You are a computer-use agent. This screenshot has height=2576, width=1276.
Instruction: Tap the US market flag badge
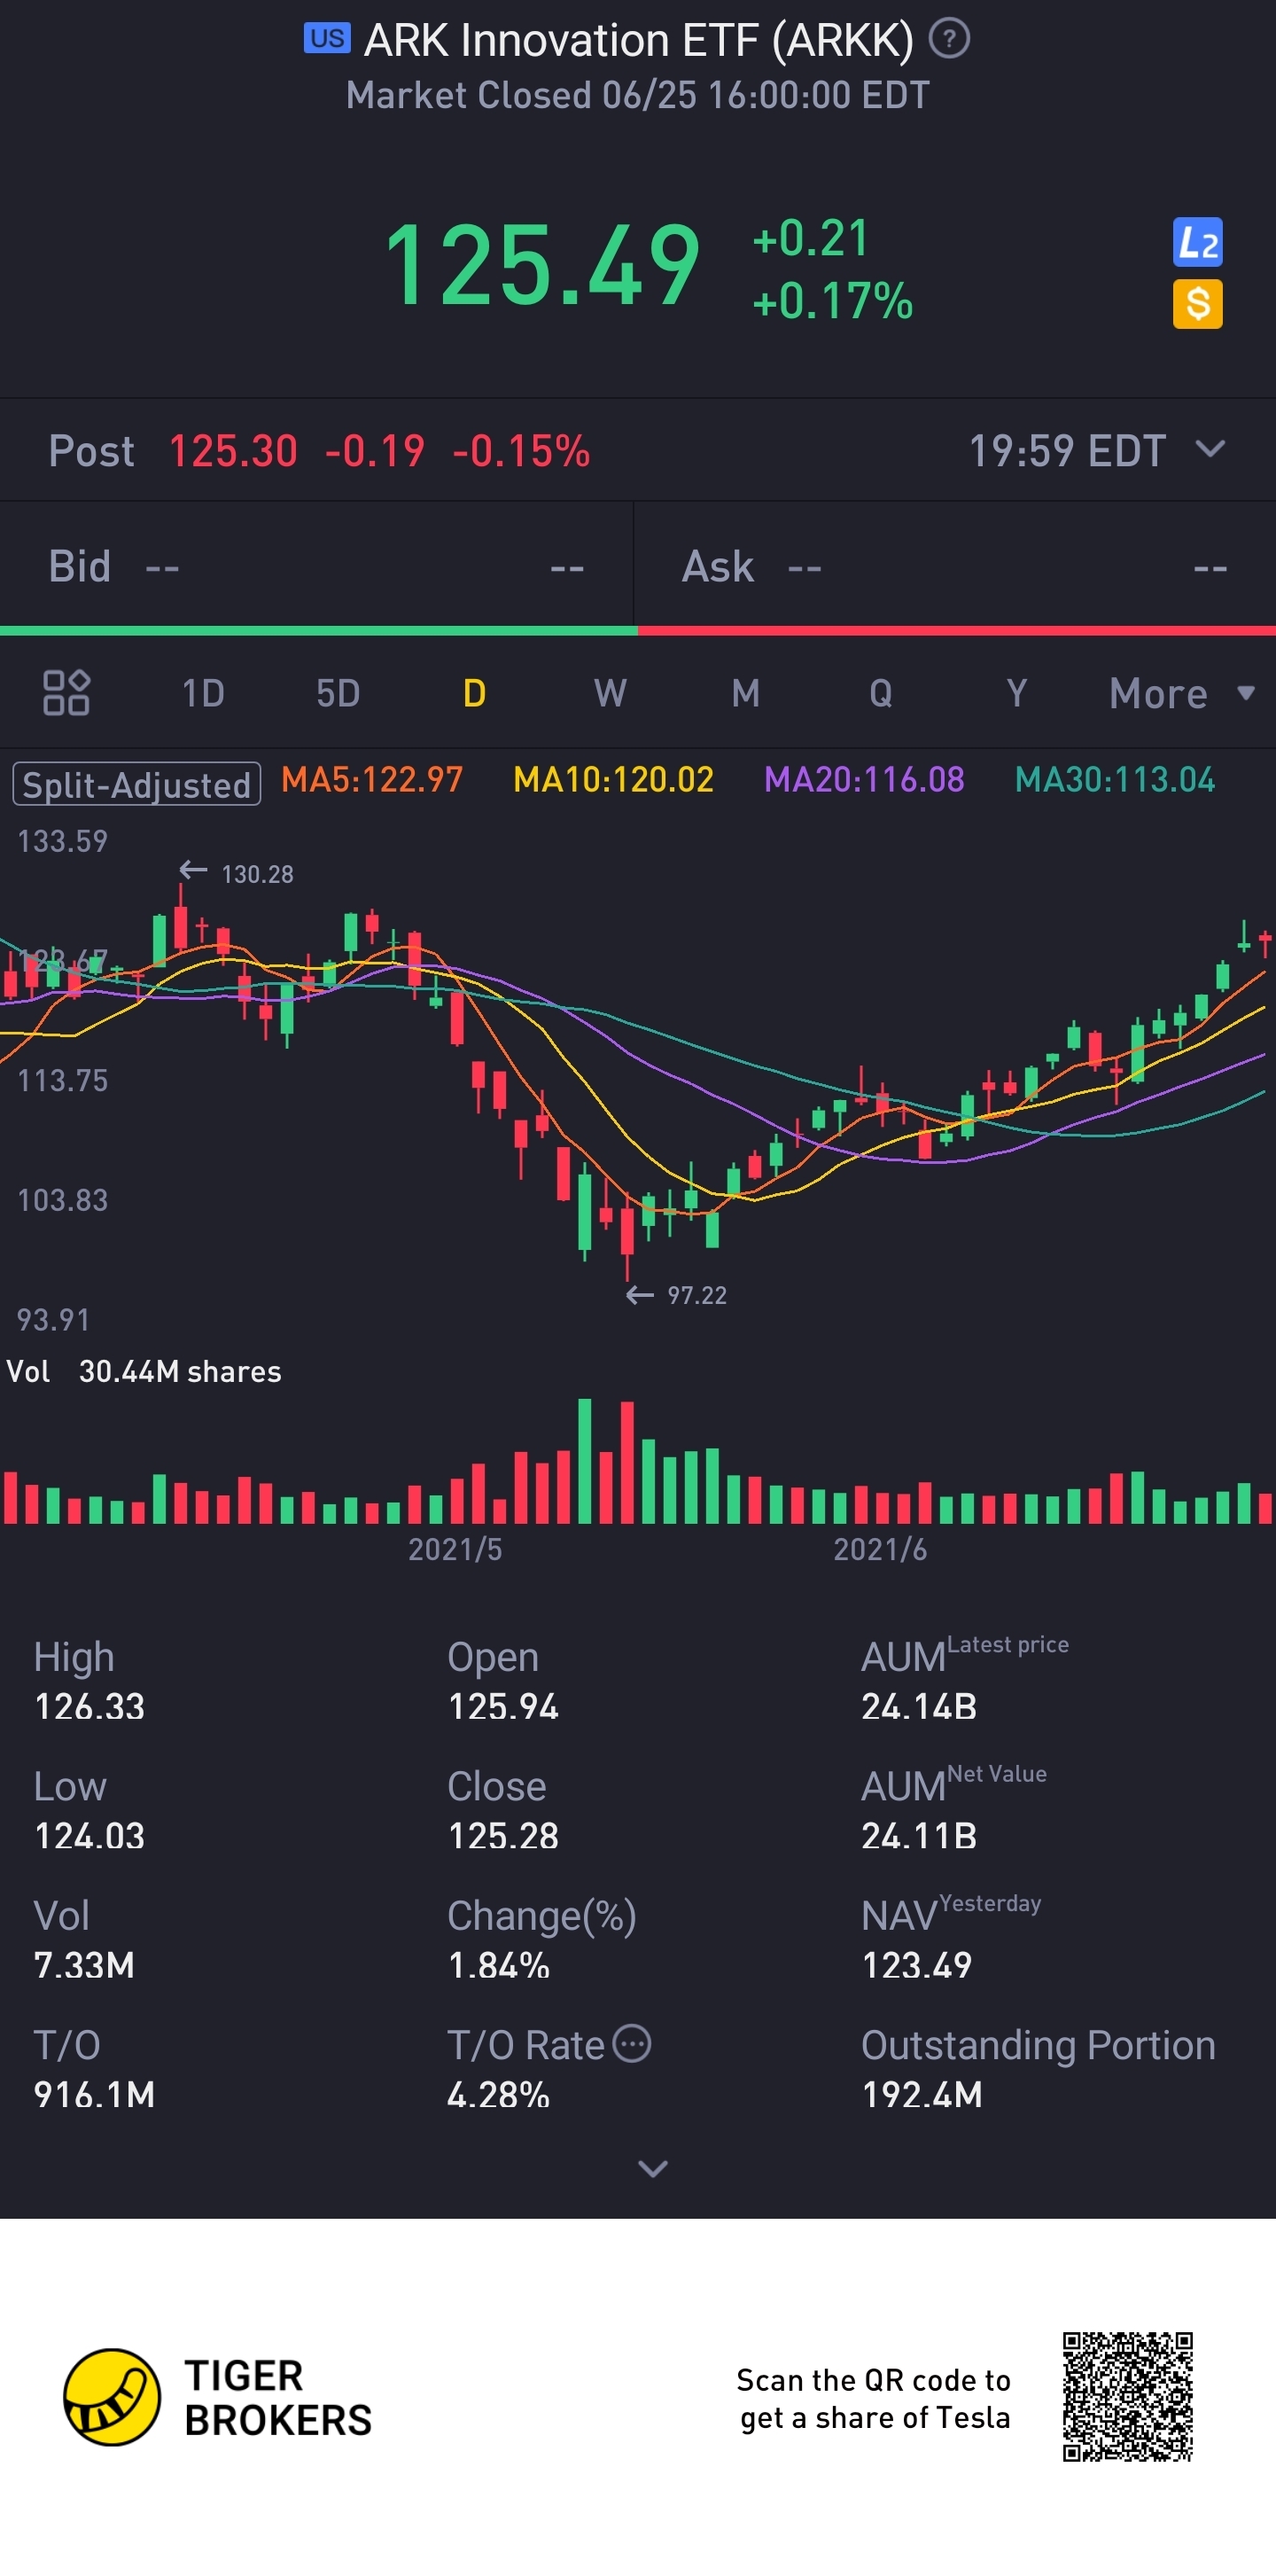[327, 38]
